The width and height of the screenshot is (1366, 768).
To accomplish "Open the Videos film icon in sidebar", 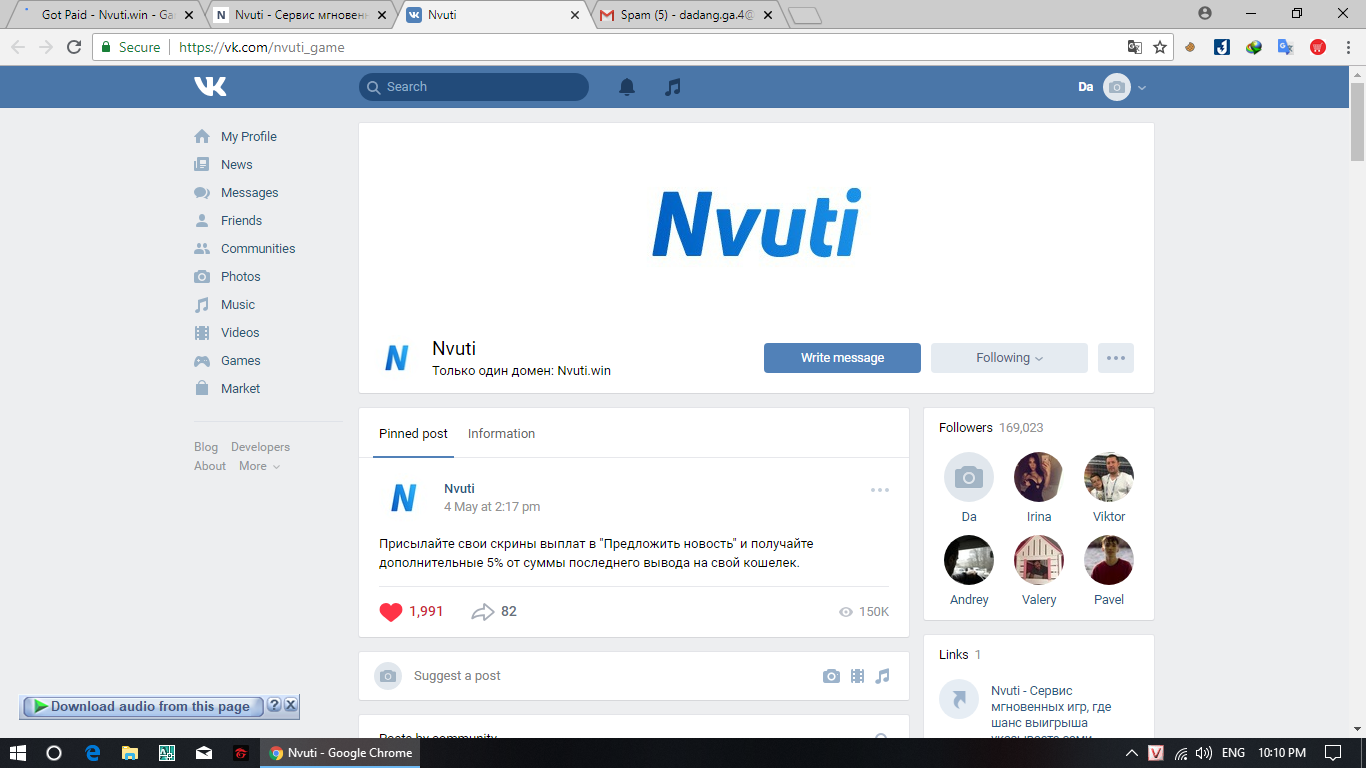I will [202, 332].
